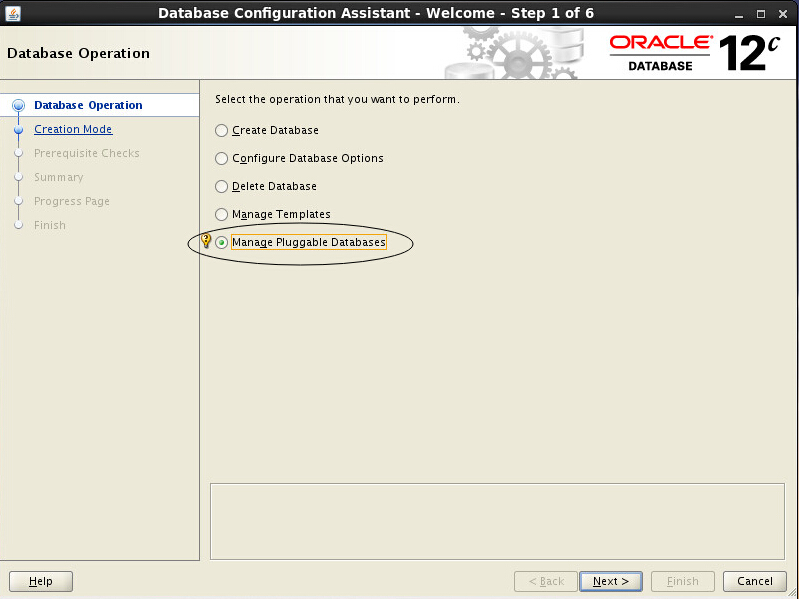799x599 pixels.
Task: Close the Database Configuration Assistant window
Action: [783, 14]
